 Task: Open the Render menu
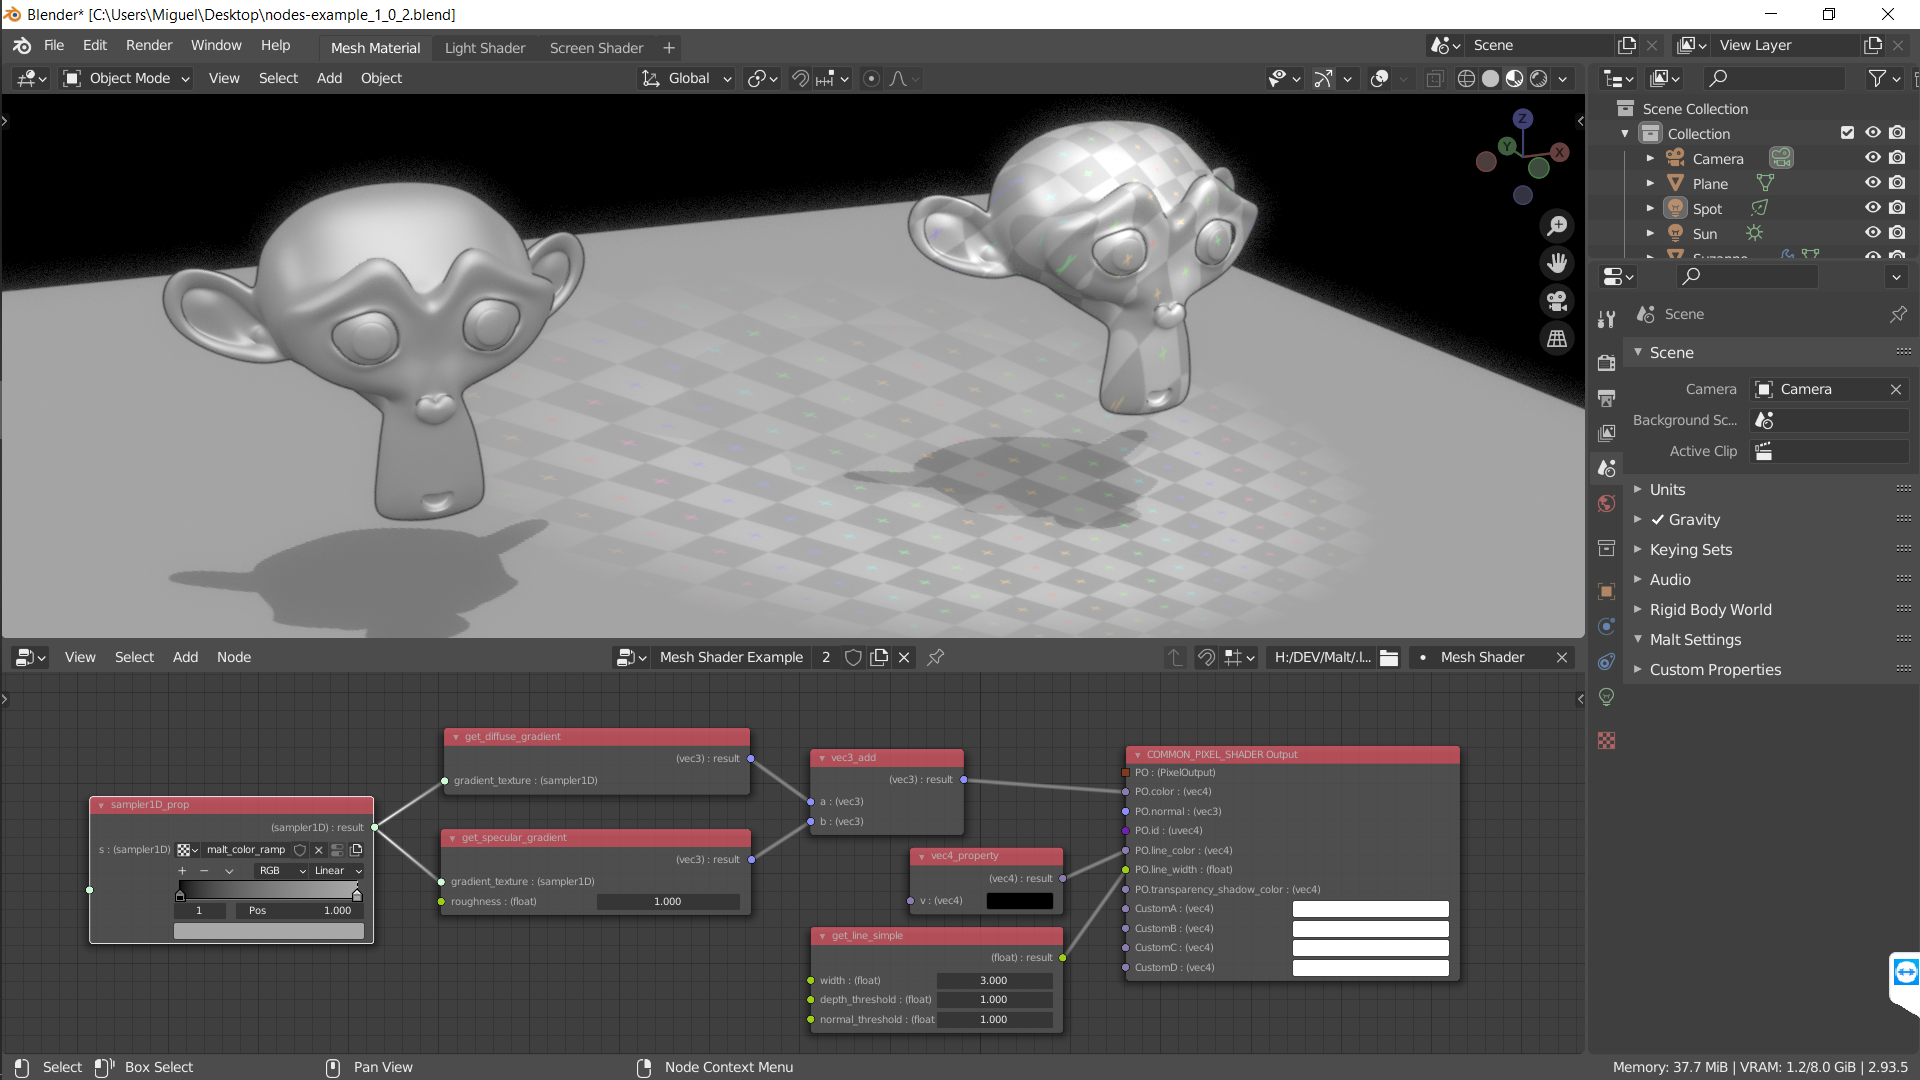(148, 45)
